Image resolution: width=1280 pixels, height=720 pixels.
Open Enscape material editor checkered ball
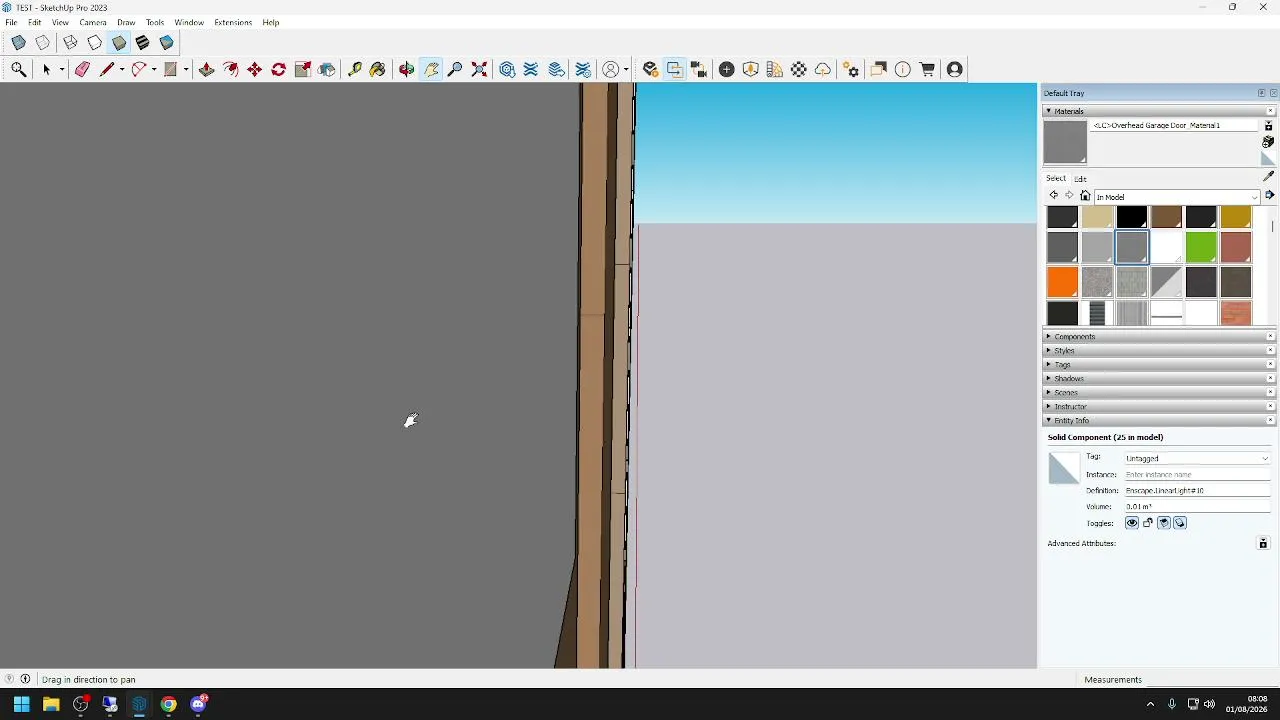pyautogui.click(x=799, y=69)
